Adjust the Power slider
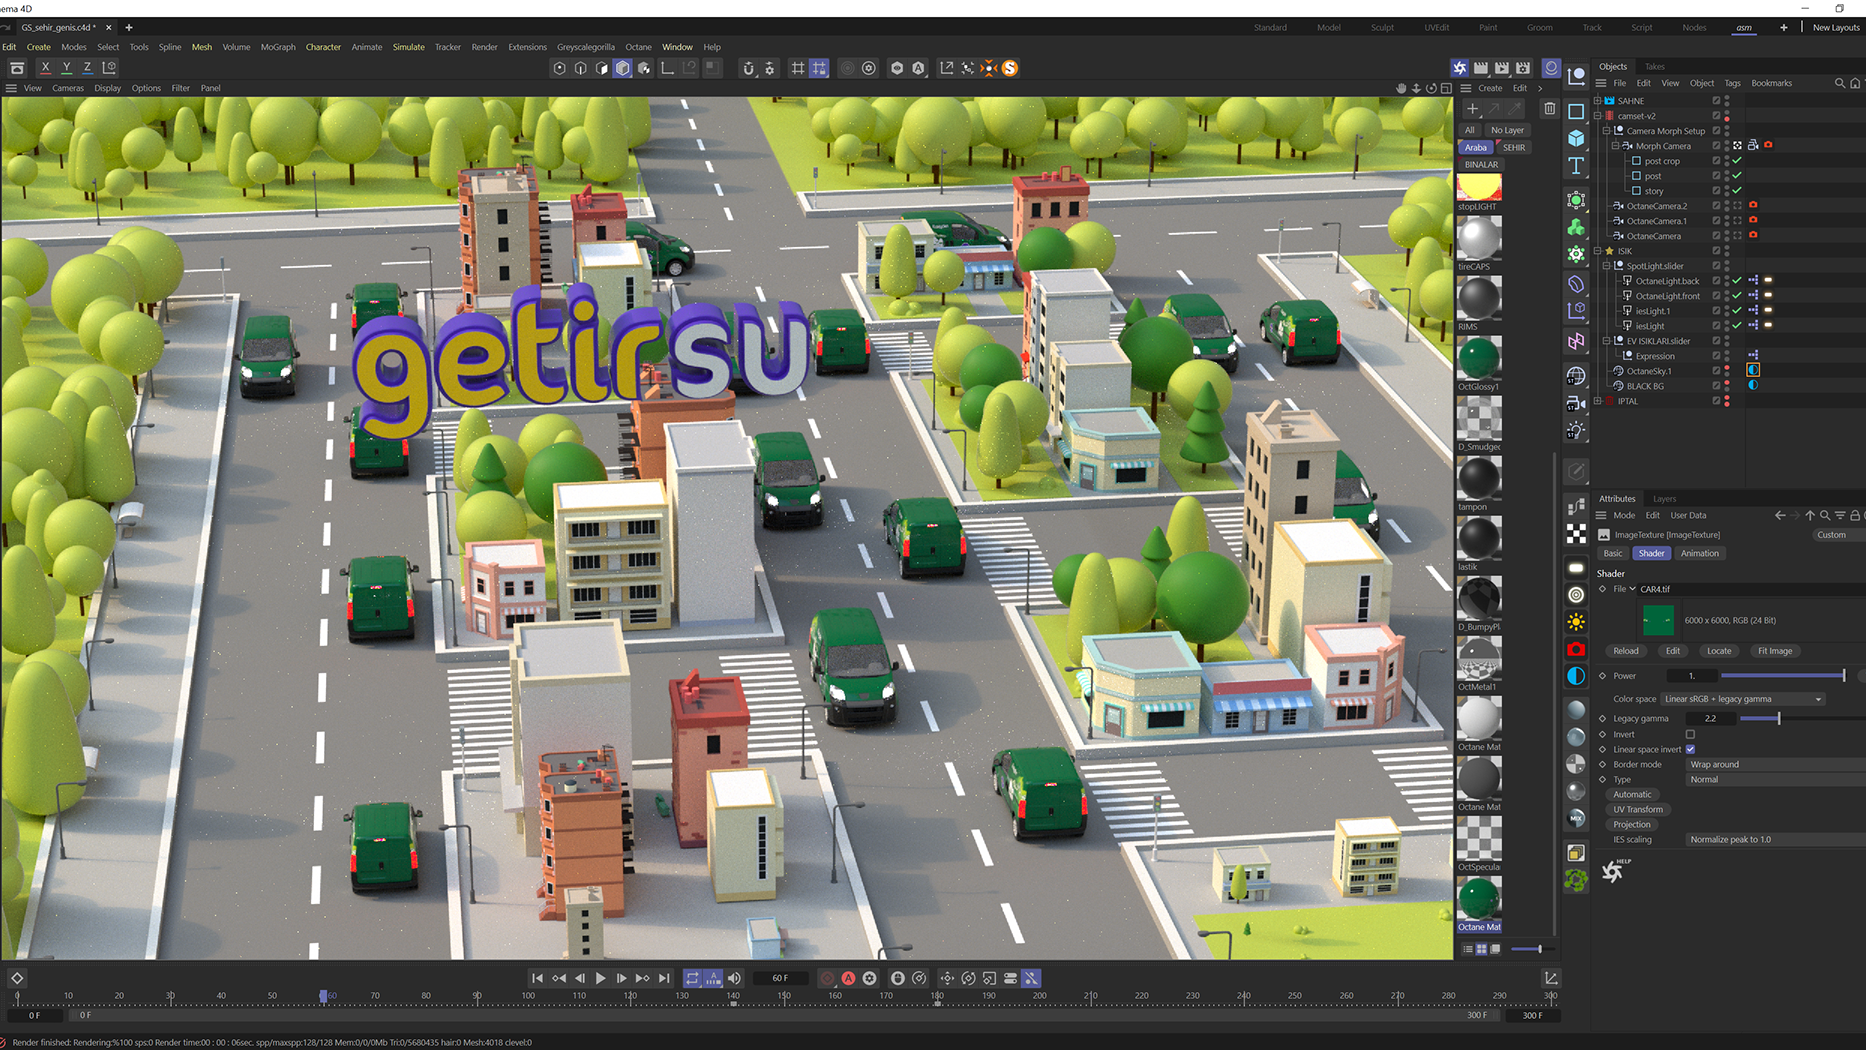The width and height of the screenshot is (1866, 1050). coord(1782,676)
